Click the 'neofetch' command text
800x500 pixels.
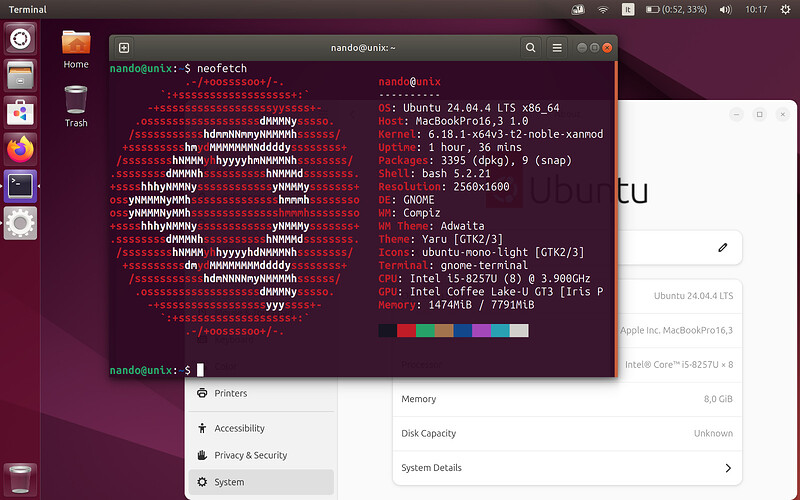222,68
